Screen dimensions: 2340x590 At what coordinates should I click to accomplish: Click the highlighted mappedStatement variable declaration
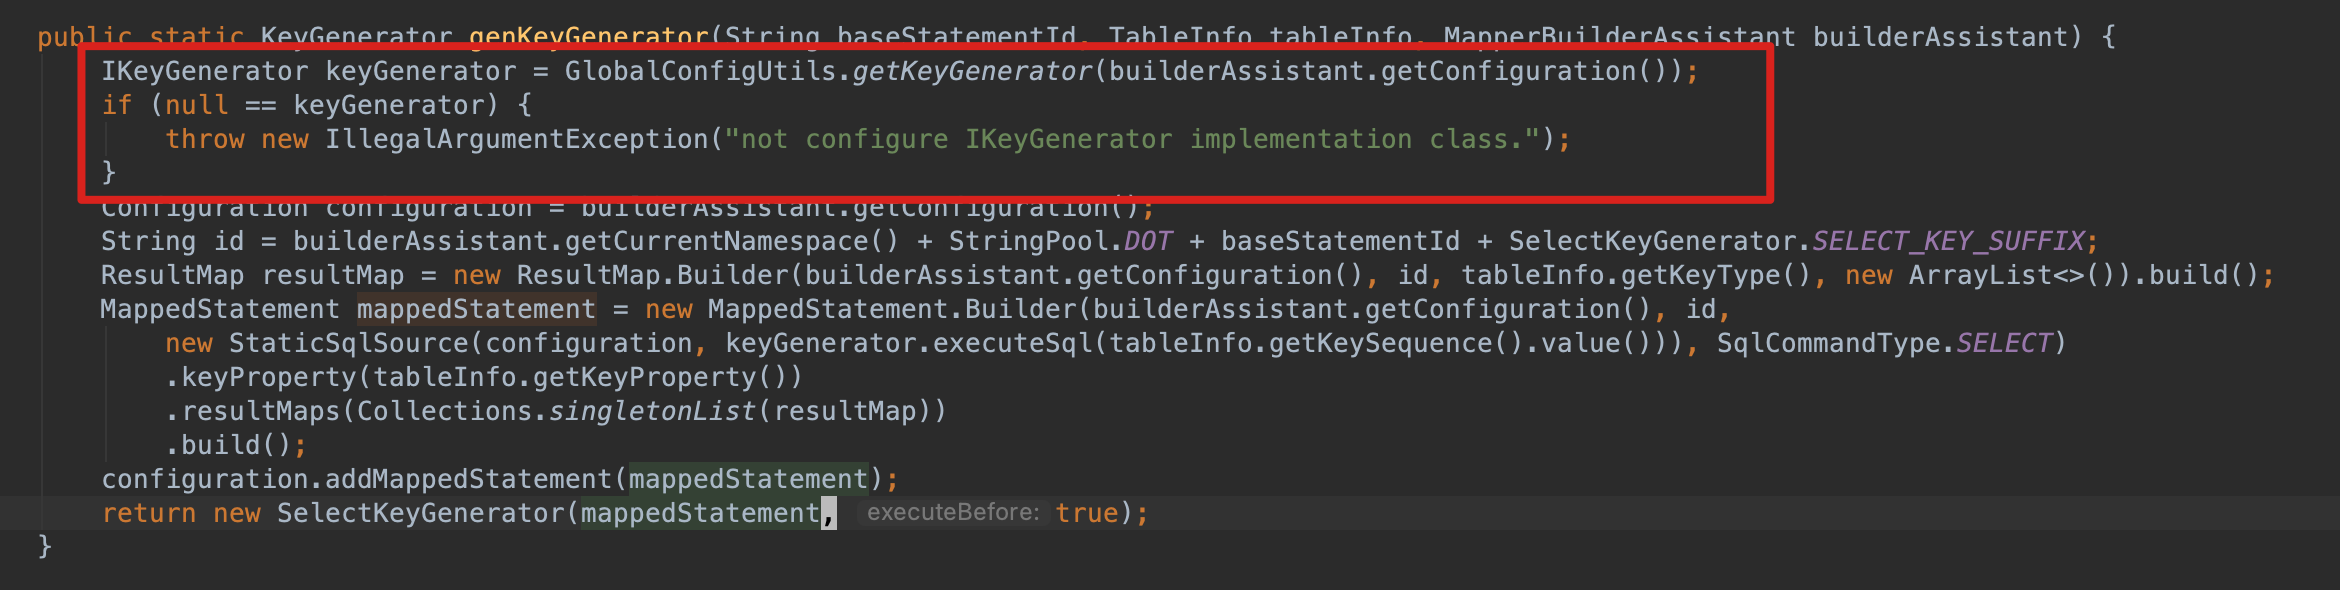point(476,310)
